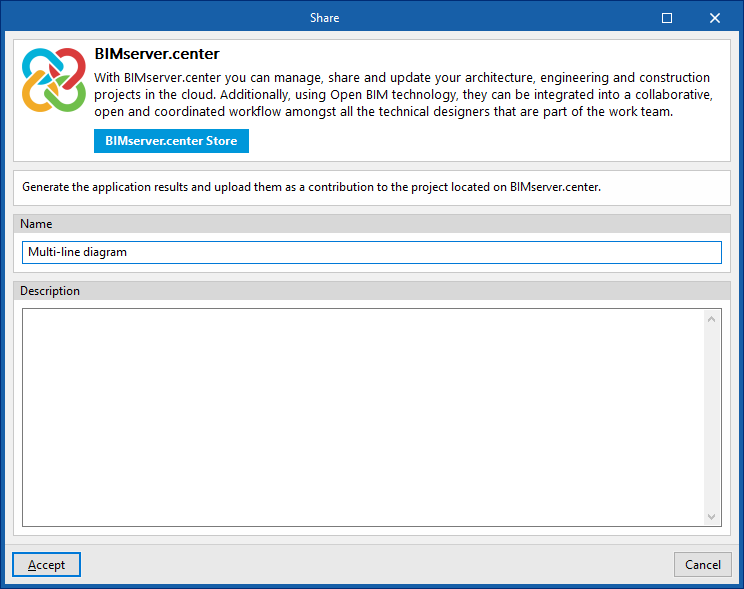Close the Share dialog
The height and width of the screenshot is (589, 744).
point(715,18)
